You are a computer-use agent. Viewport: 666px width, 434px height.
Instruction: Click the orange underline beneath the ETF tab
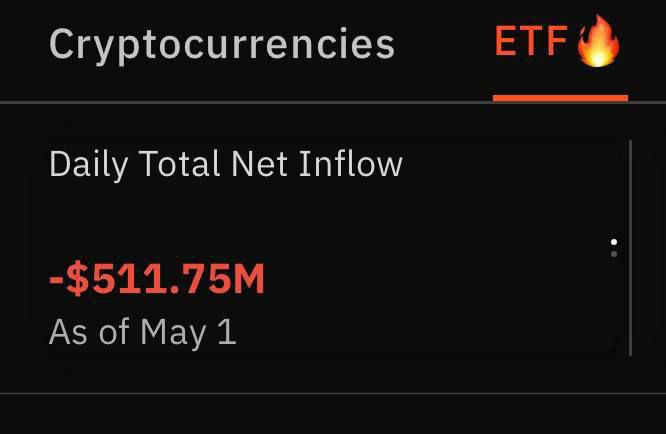[x=560, y=99]
